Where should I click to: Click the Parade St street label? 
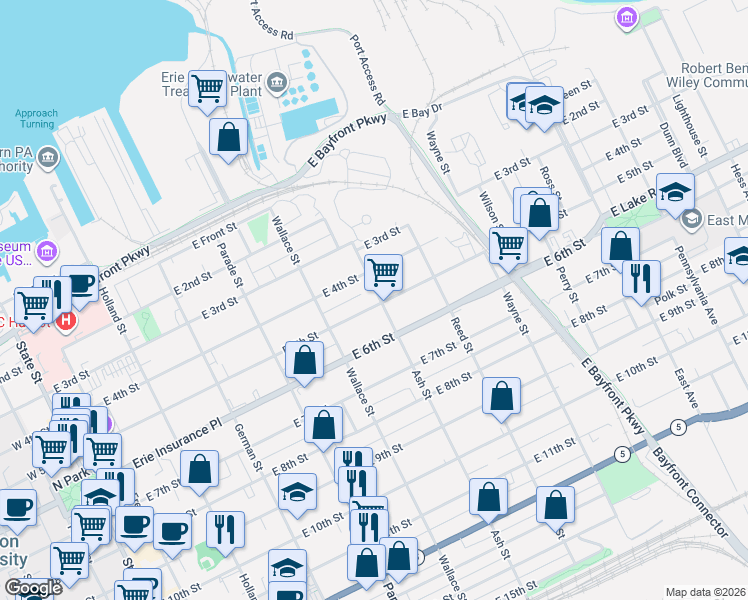click(230, 265)
